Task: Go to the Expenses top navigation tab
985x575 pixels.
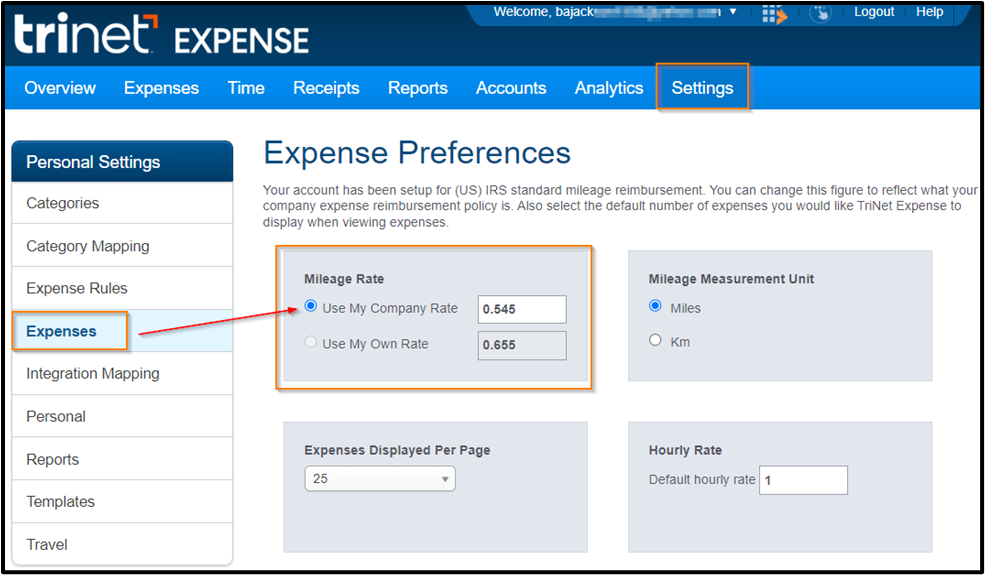Action: pyautogui.click(x=161, y=88)
